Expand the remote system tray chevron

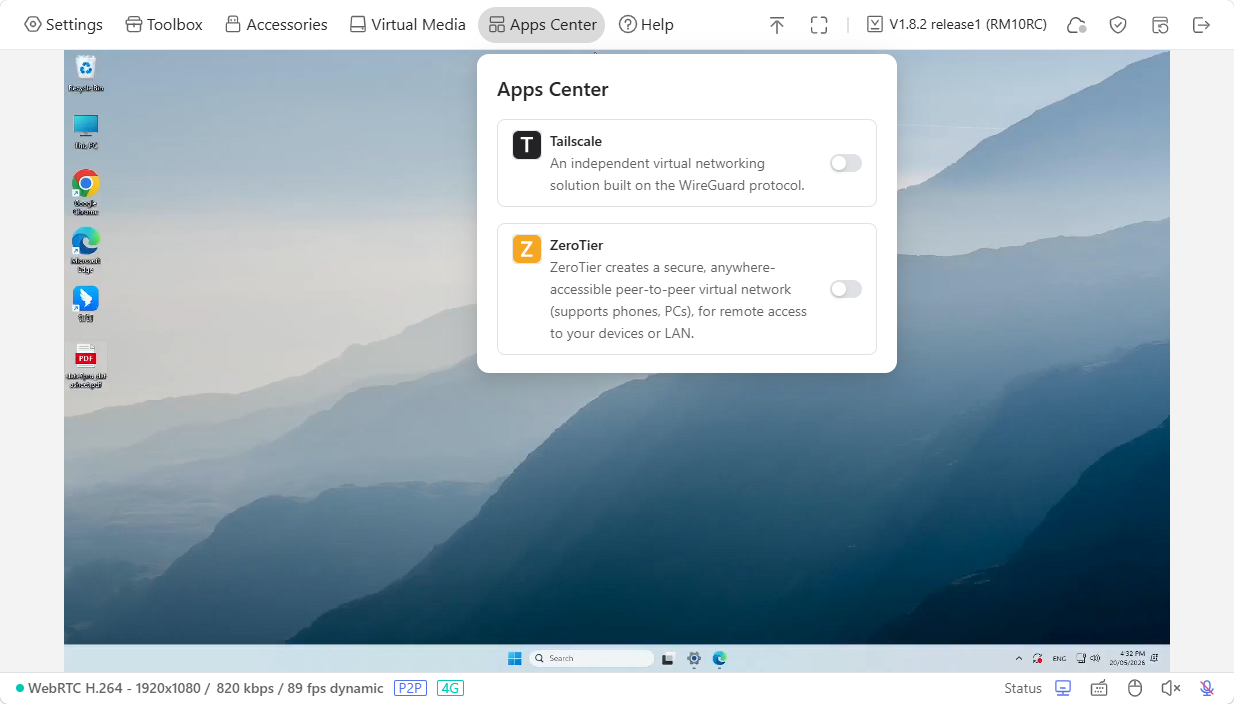1019,658
